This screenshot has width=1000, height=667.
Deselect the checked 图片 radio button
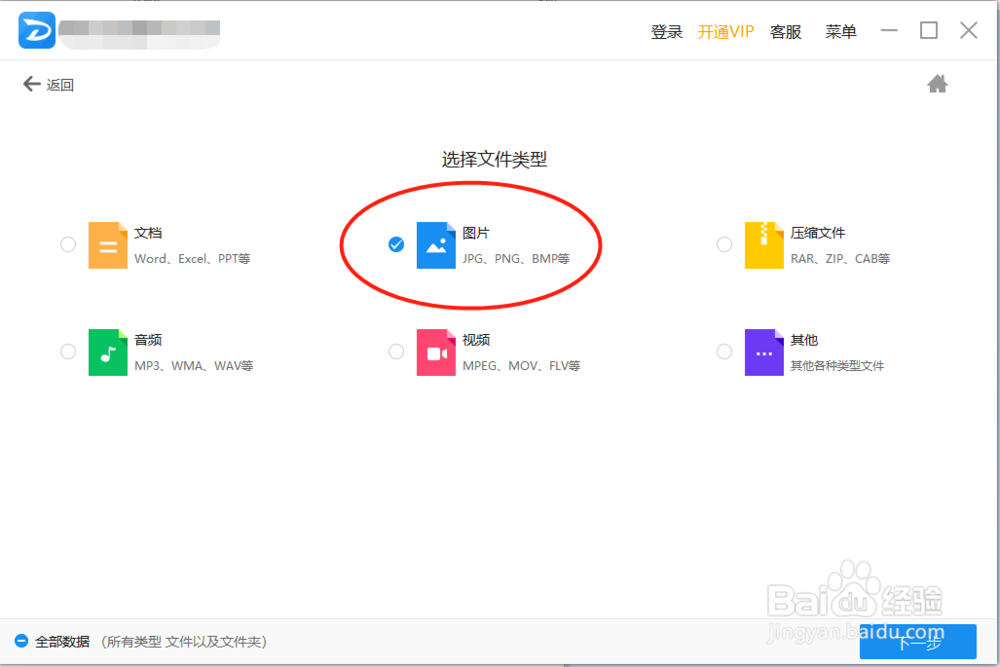(396, 244)
